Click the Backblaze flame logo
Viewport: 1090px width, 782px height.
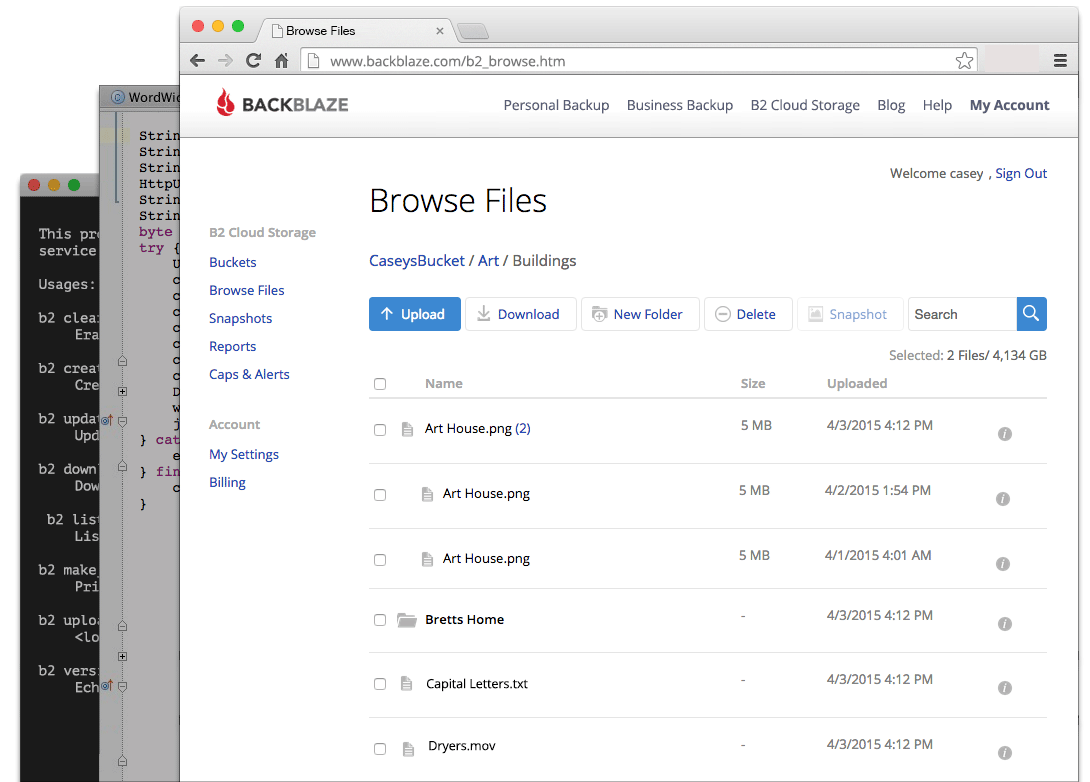pyautogui.click(x=226, y=104)
